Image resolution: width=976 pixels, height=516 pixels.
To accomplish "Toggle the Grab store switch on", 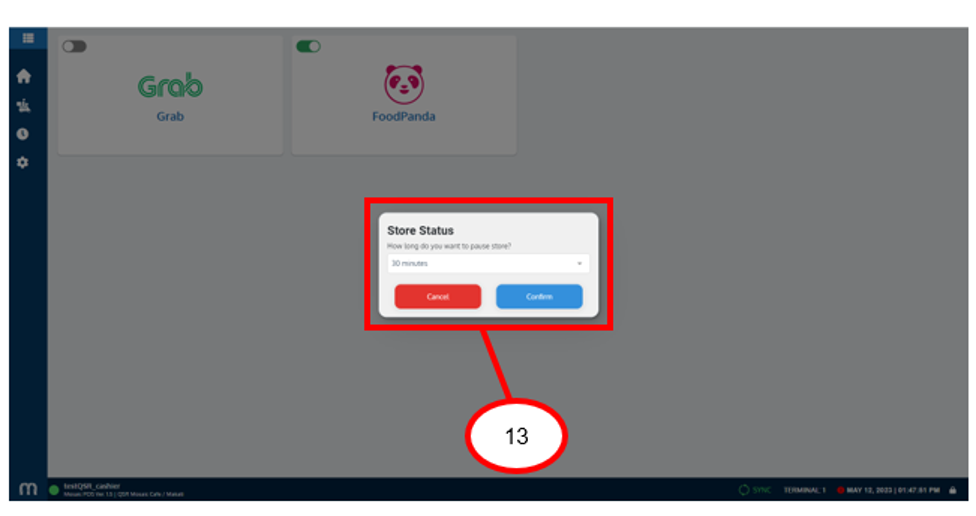I will click(x=74, y=47).
